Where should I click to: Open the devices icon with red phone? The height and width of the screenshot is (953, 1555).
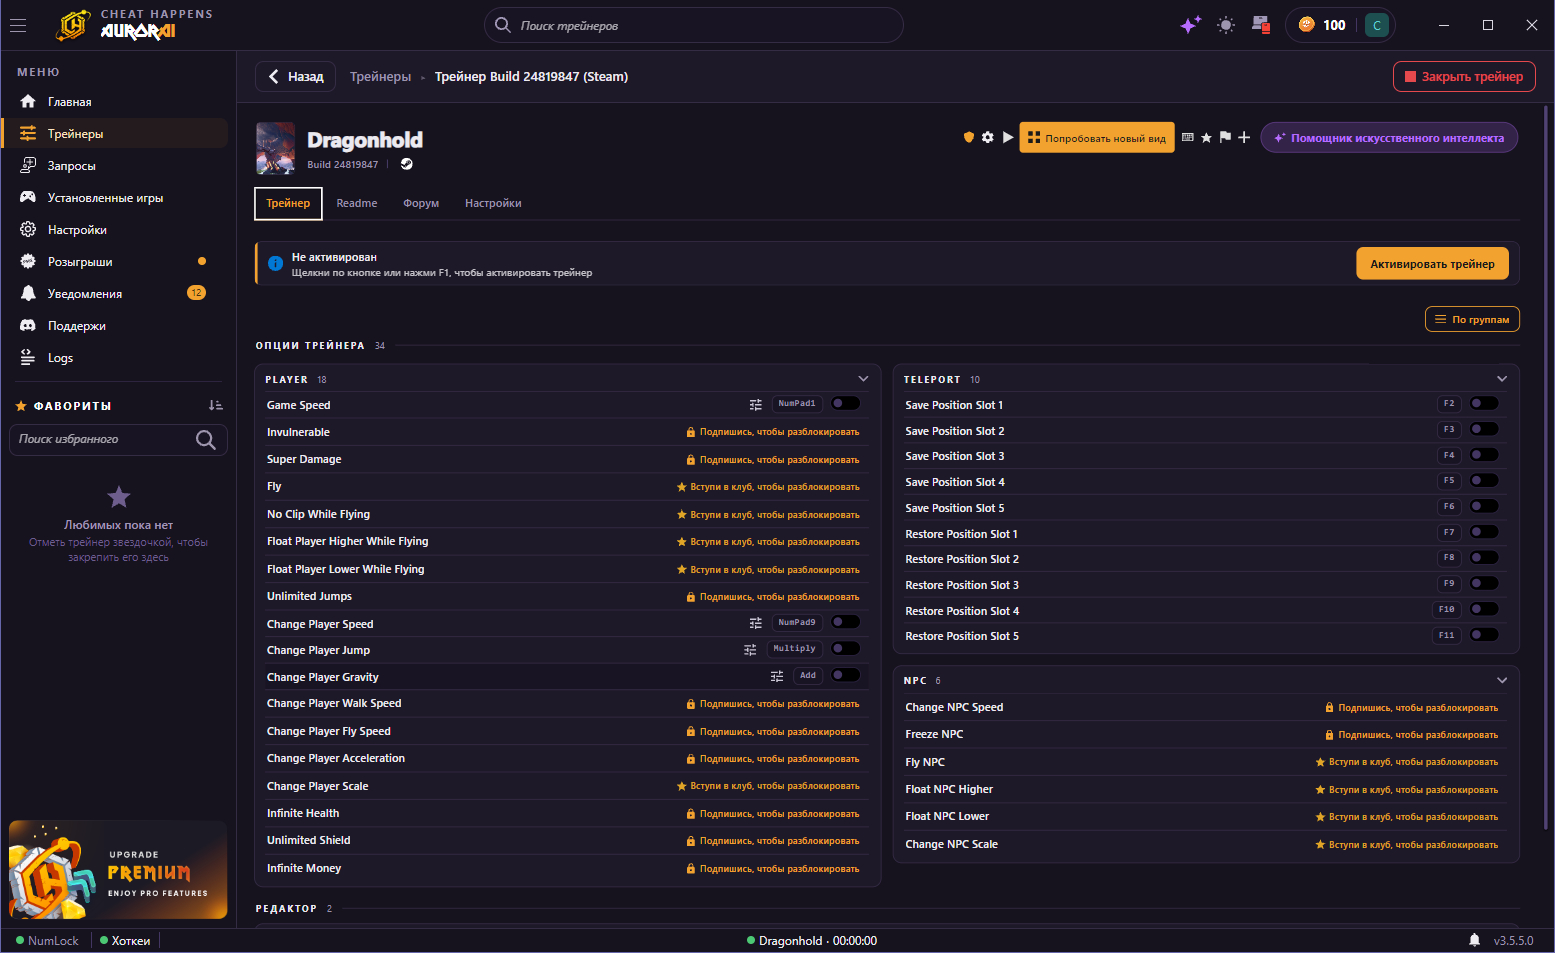[1260, 25]
